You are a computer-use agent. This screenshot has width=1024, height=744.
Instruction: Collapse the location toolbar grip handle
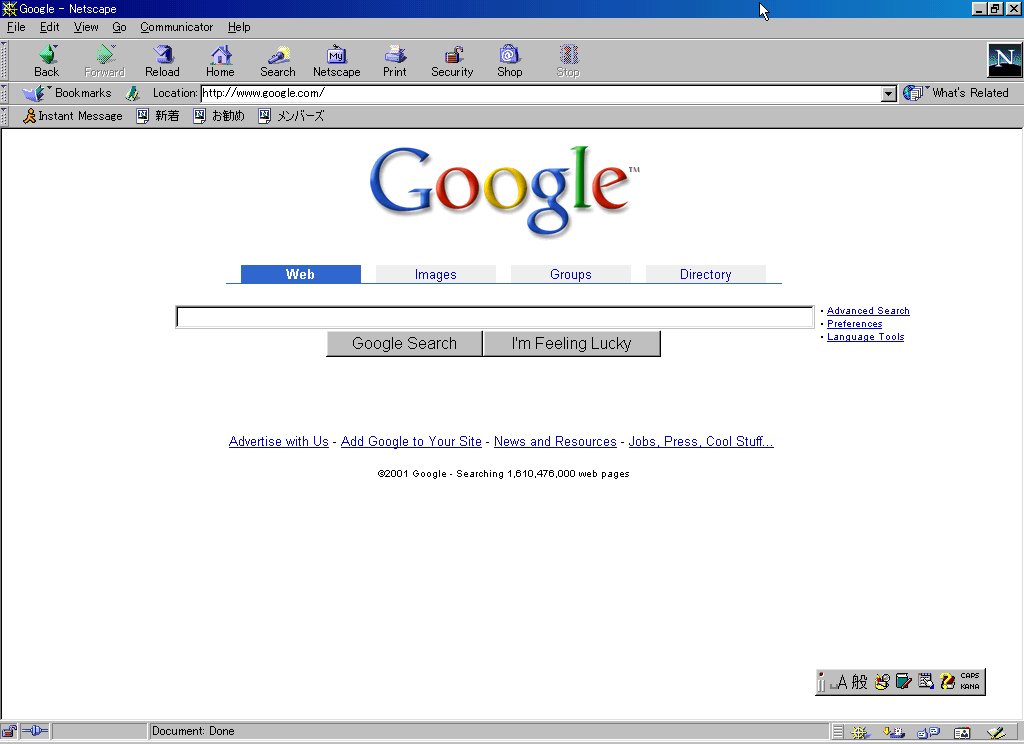click(x=4, y=93)
